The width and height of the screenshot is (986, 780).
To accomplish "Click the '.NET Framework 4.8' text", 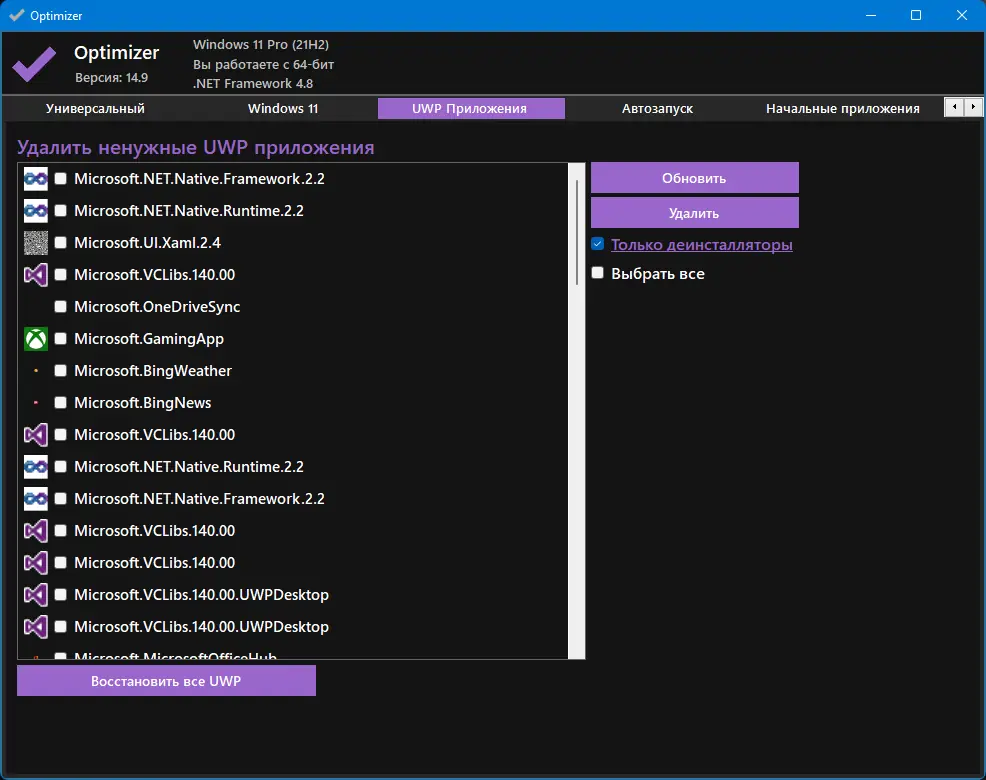I will (x=253, y=84).
